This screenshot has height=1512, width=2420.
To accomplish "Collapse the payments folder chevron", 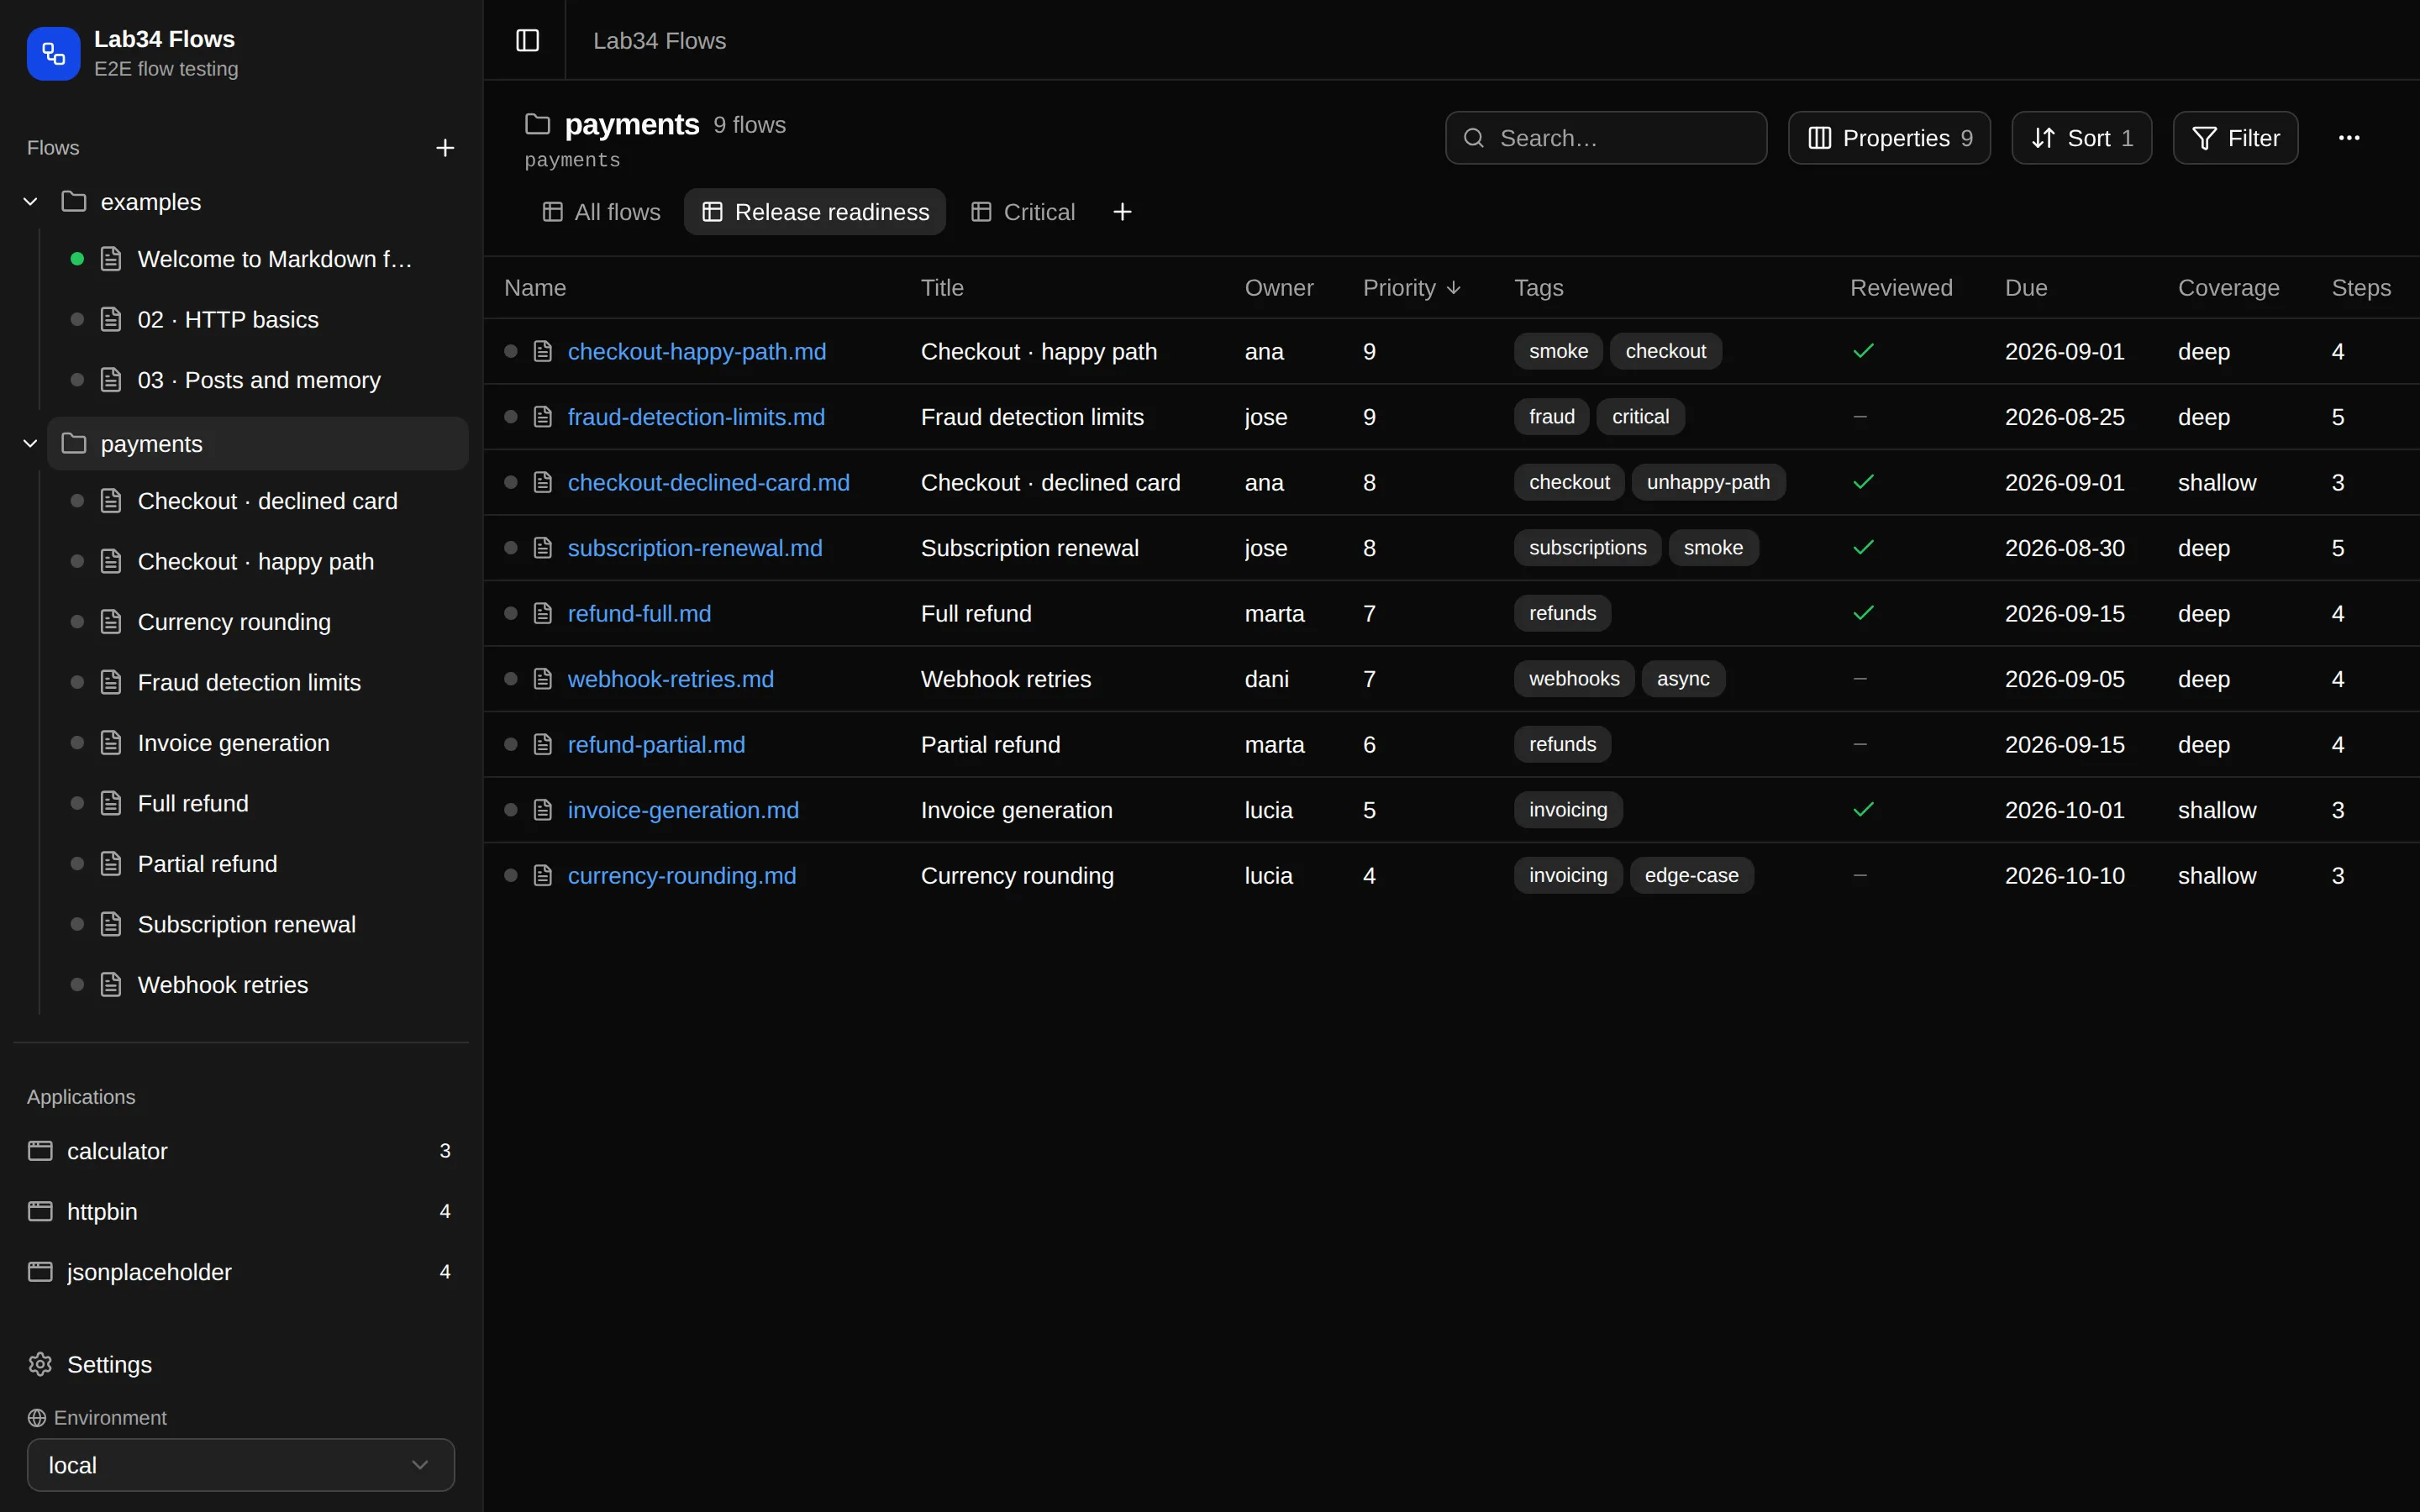I will [x=30, y=443].
